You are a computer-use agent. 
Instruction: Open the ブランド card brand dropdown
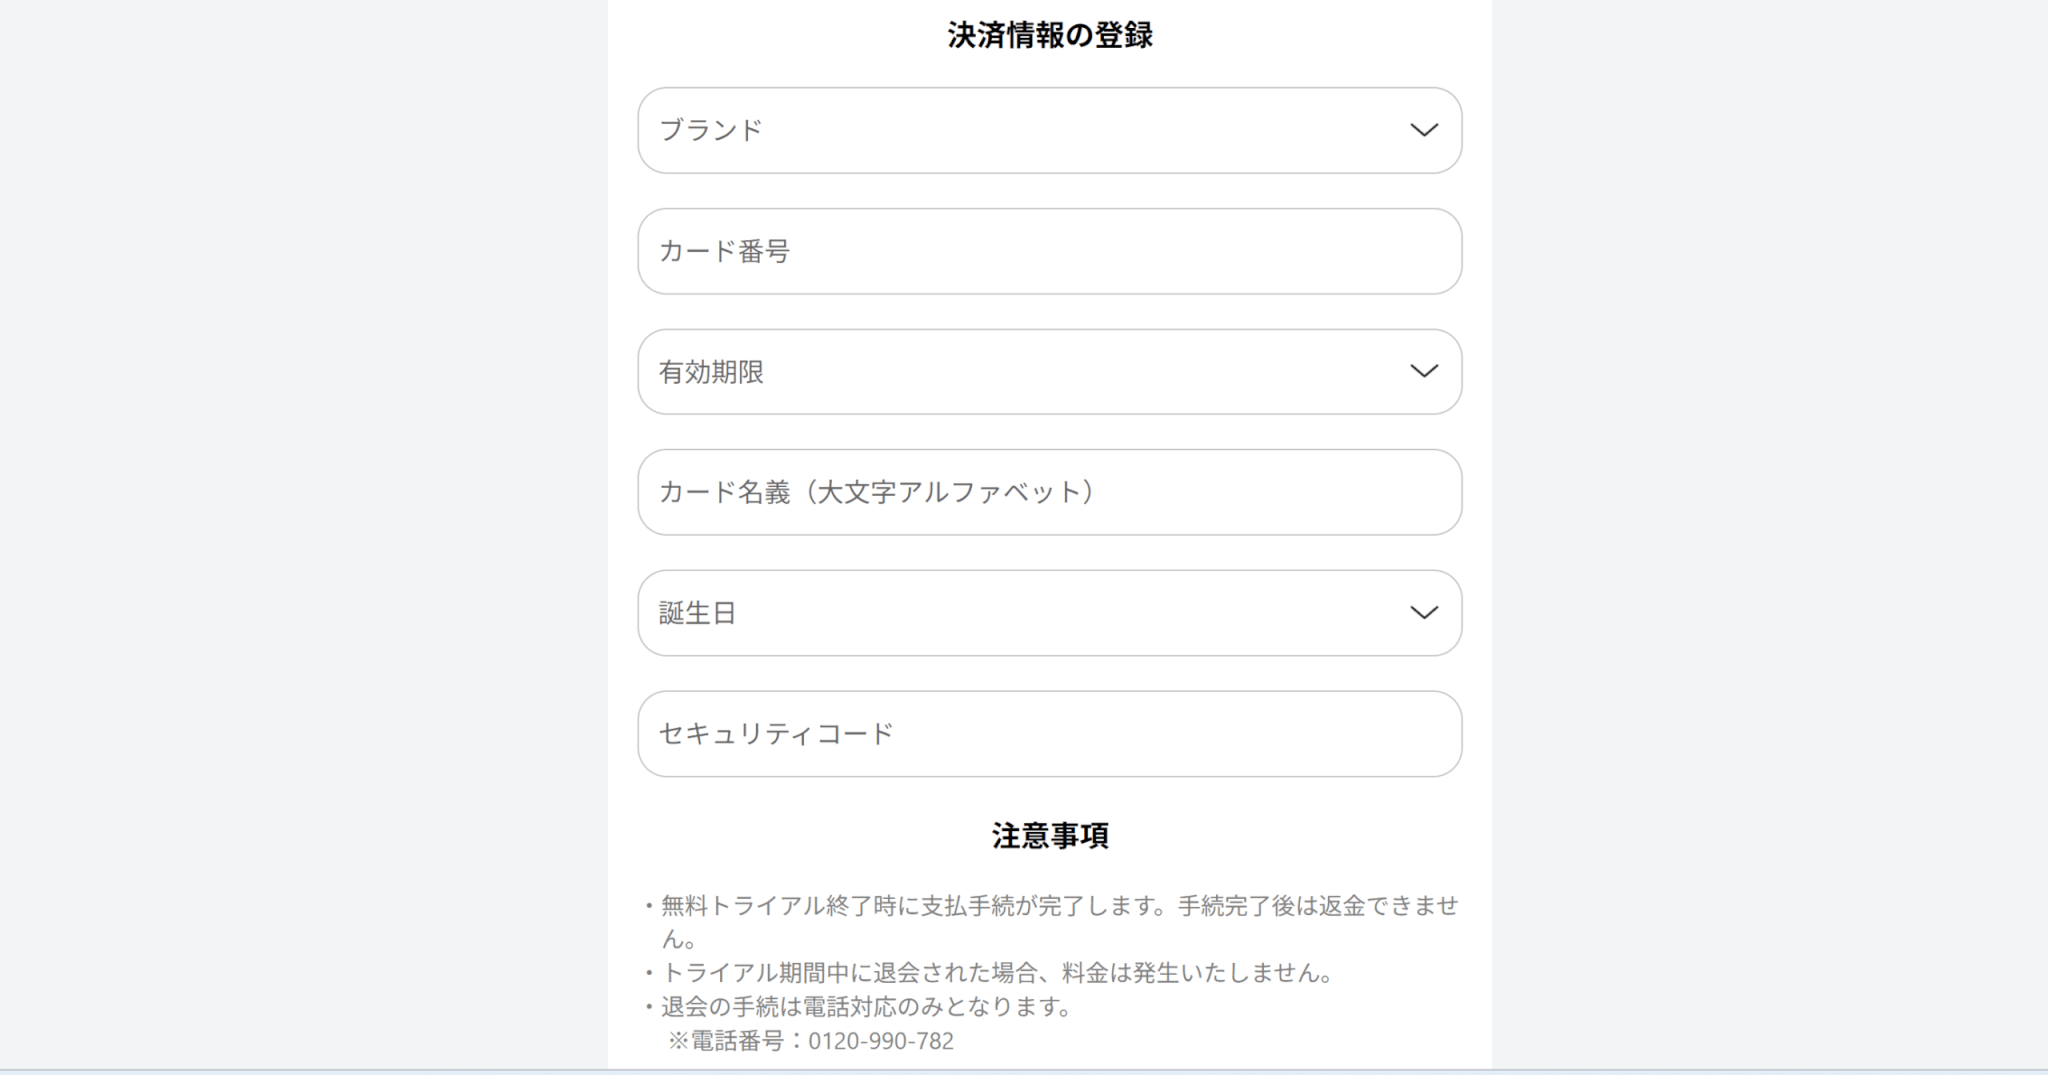click(x=1048, y=130)
